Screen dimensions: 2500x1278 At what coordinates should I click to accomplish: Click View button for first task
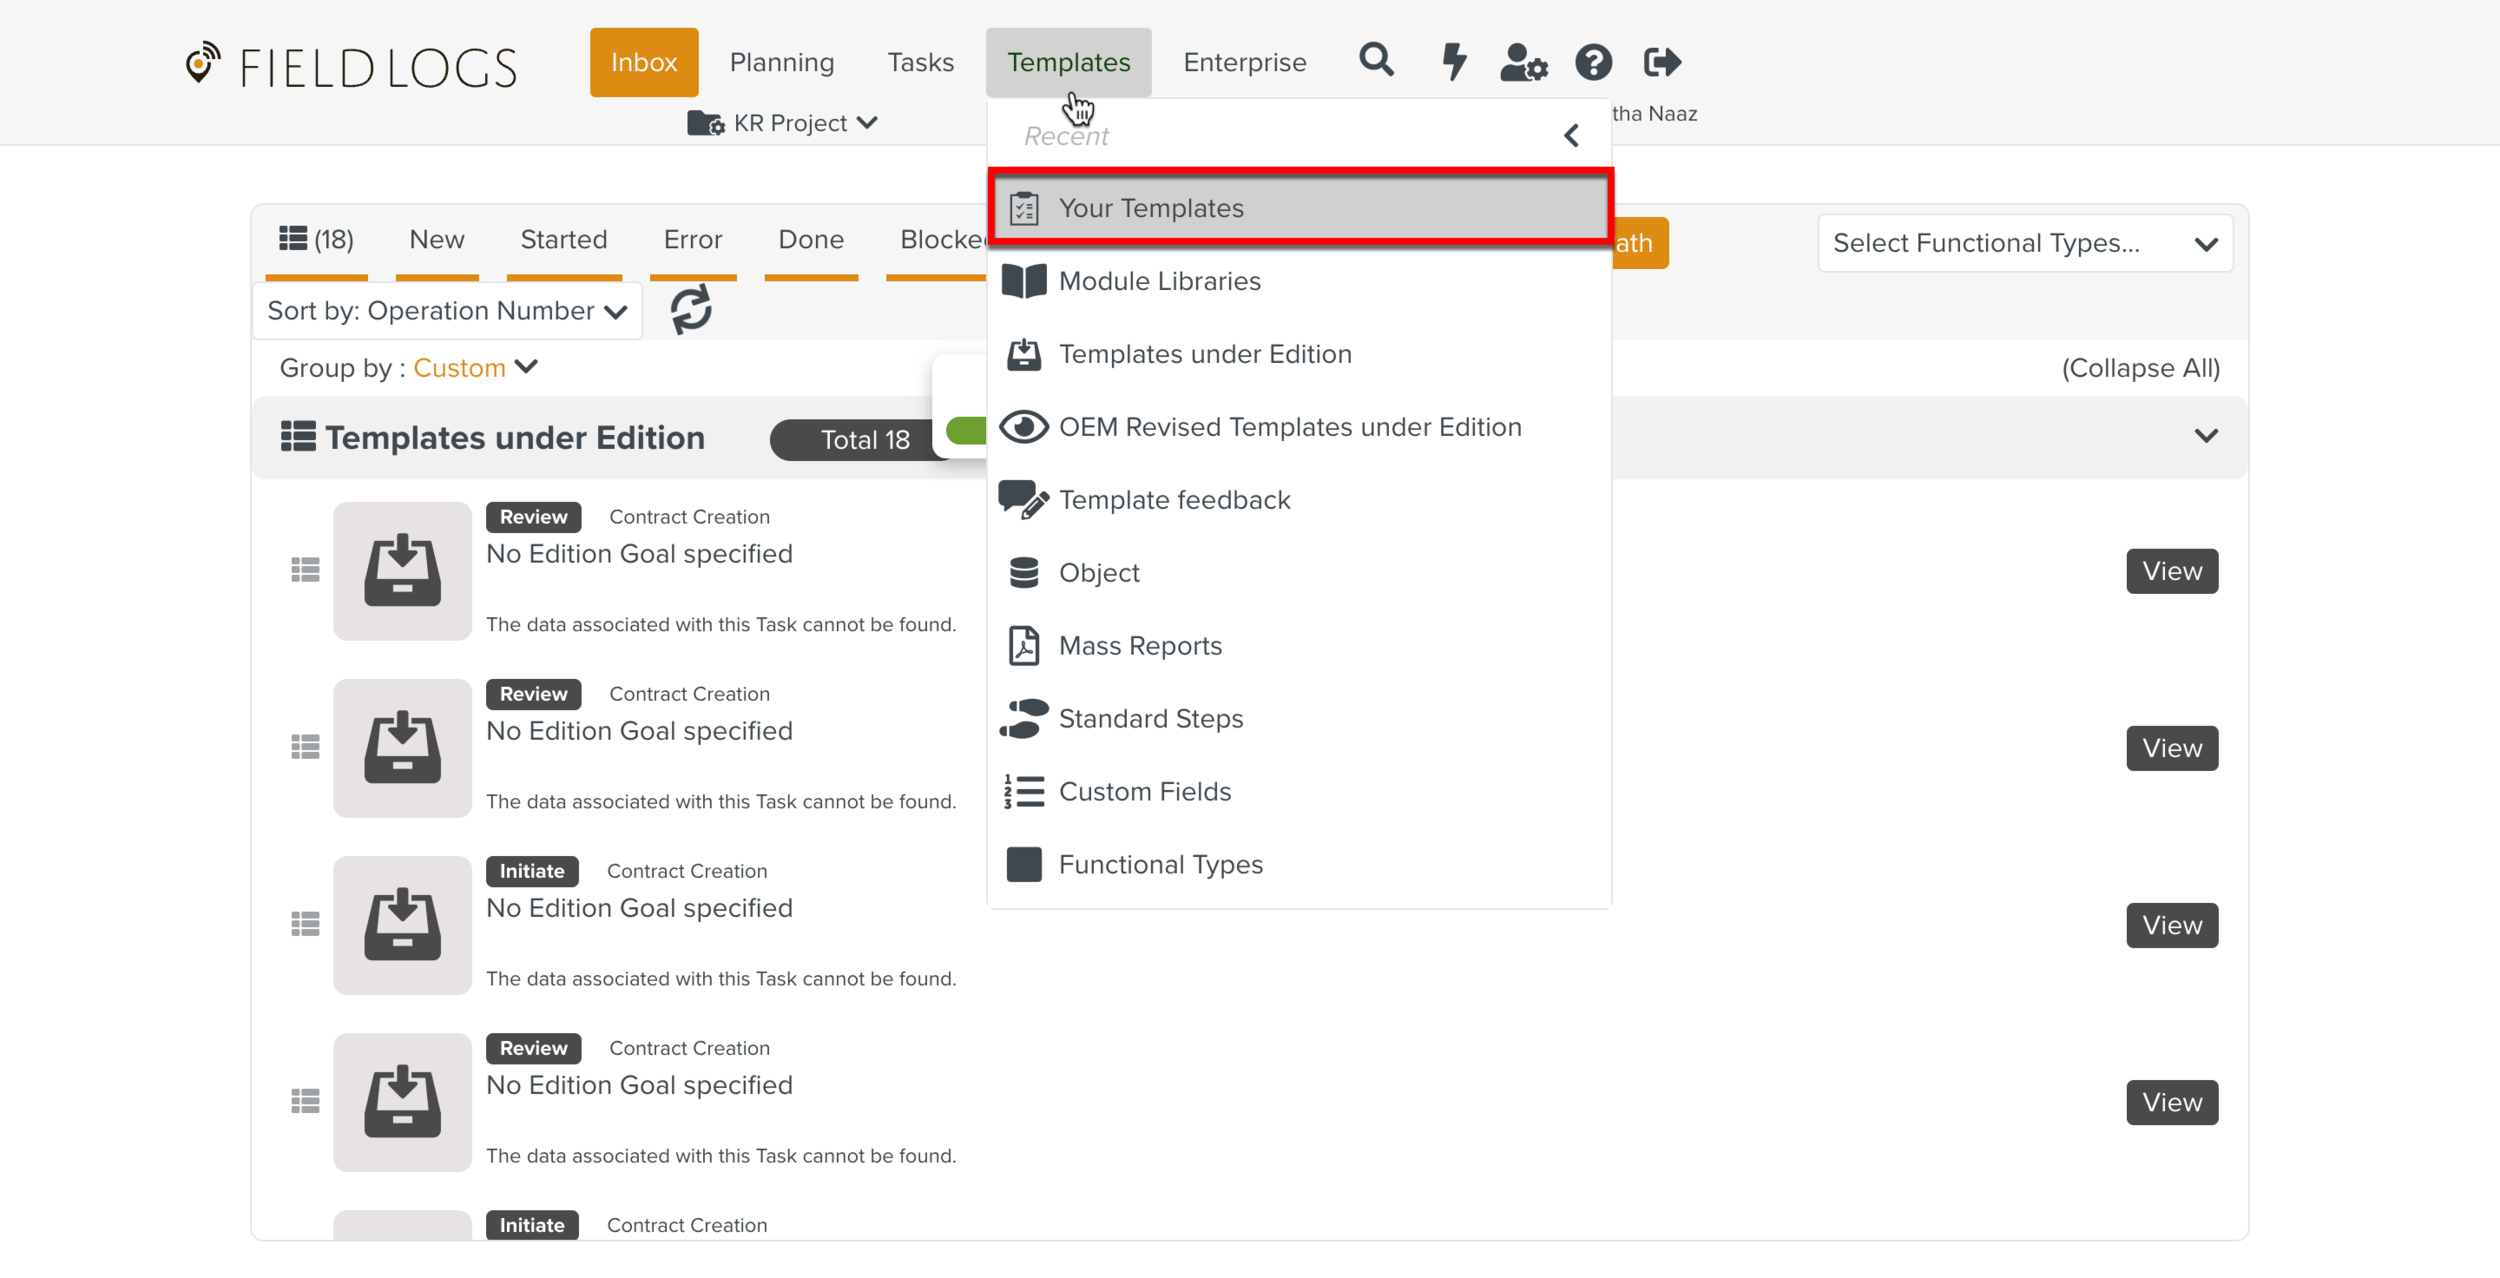[2171, 571]
